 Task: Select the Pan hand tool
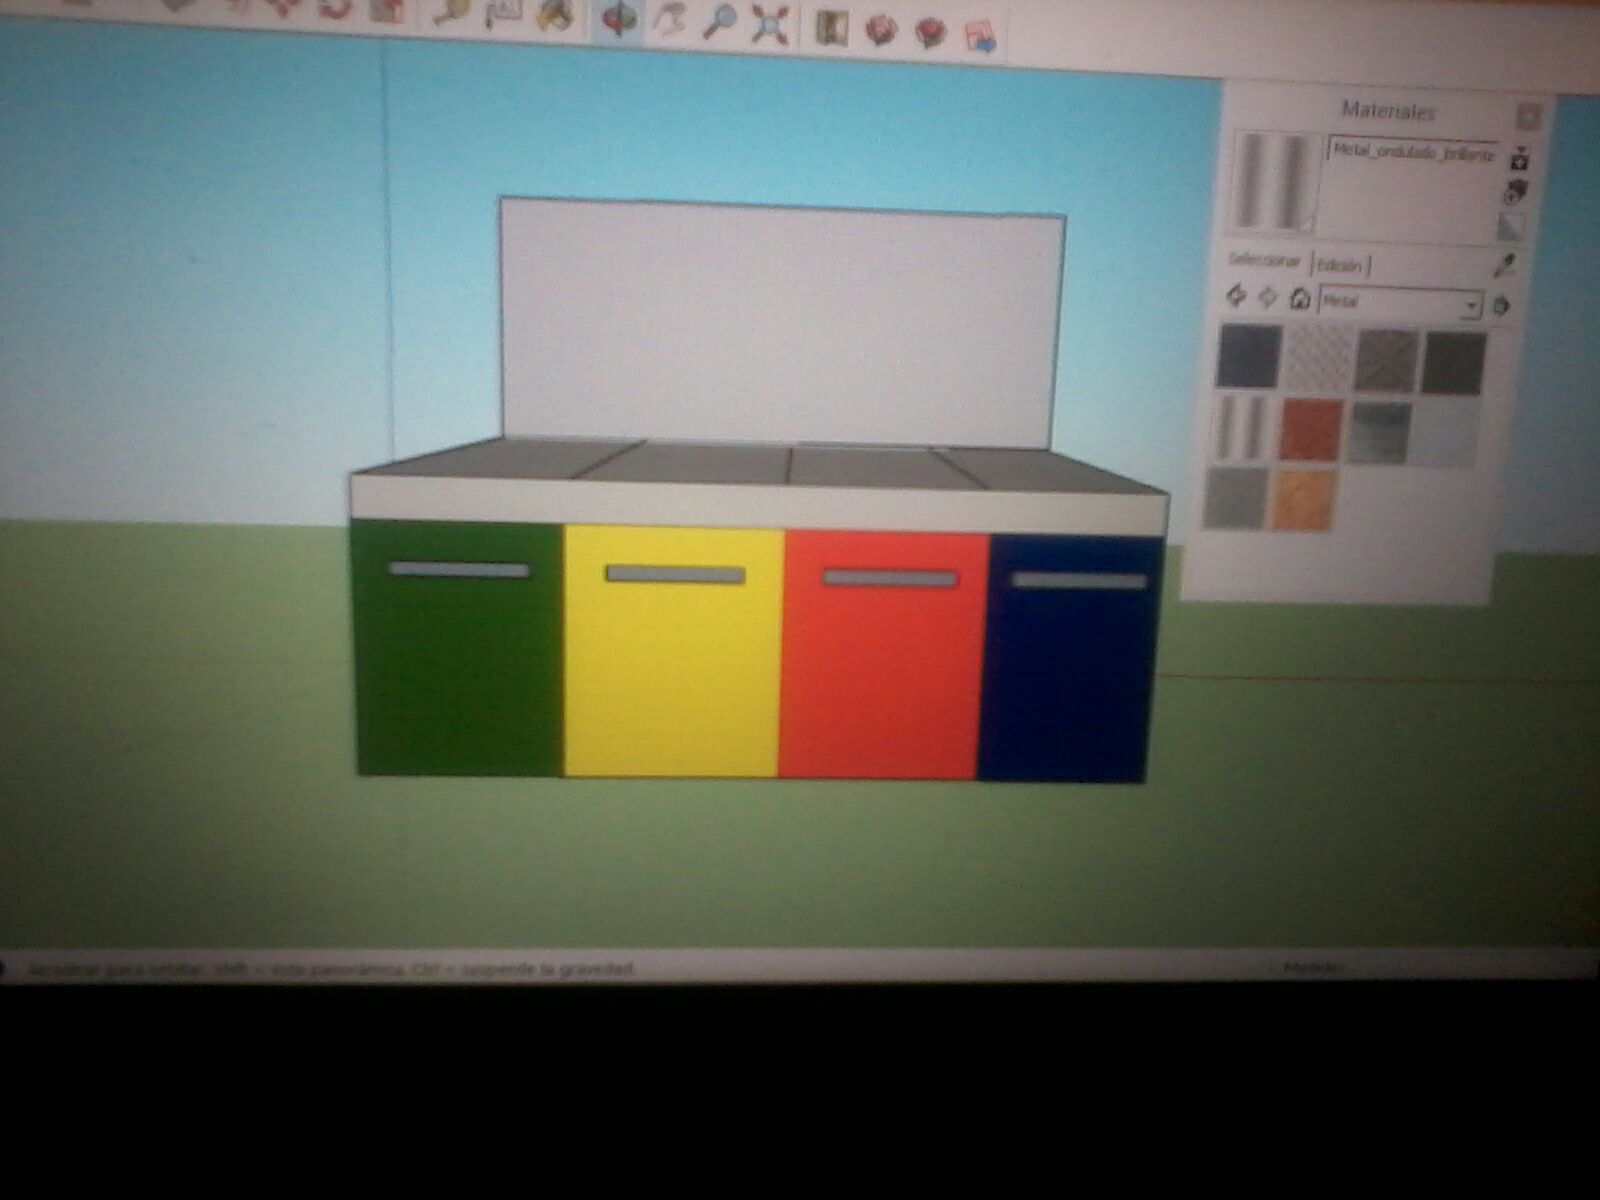(x=670, y=20)
